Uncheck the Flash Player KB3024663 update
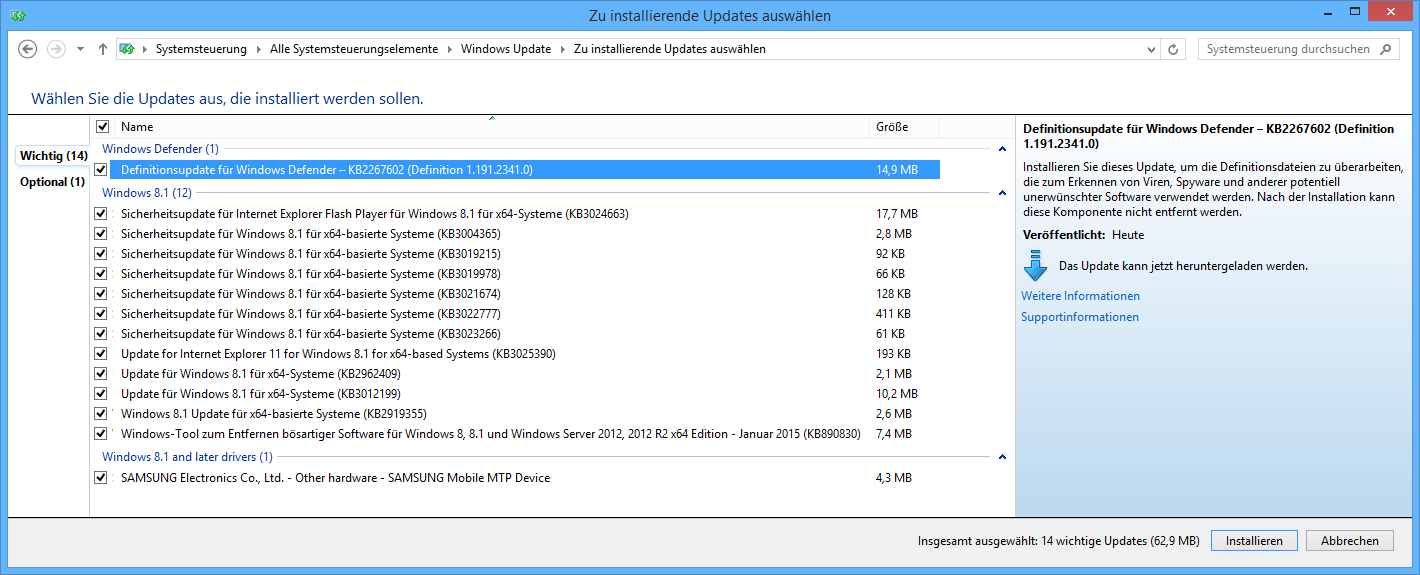1420x575 pixels. pyautogui.click(x=101, y=214)
